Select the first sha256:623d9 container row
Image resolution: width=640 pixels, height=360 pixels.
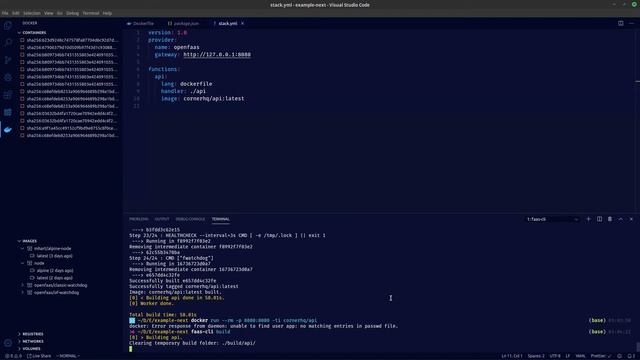pyautogui.click(x=69, y=40)
